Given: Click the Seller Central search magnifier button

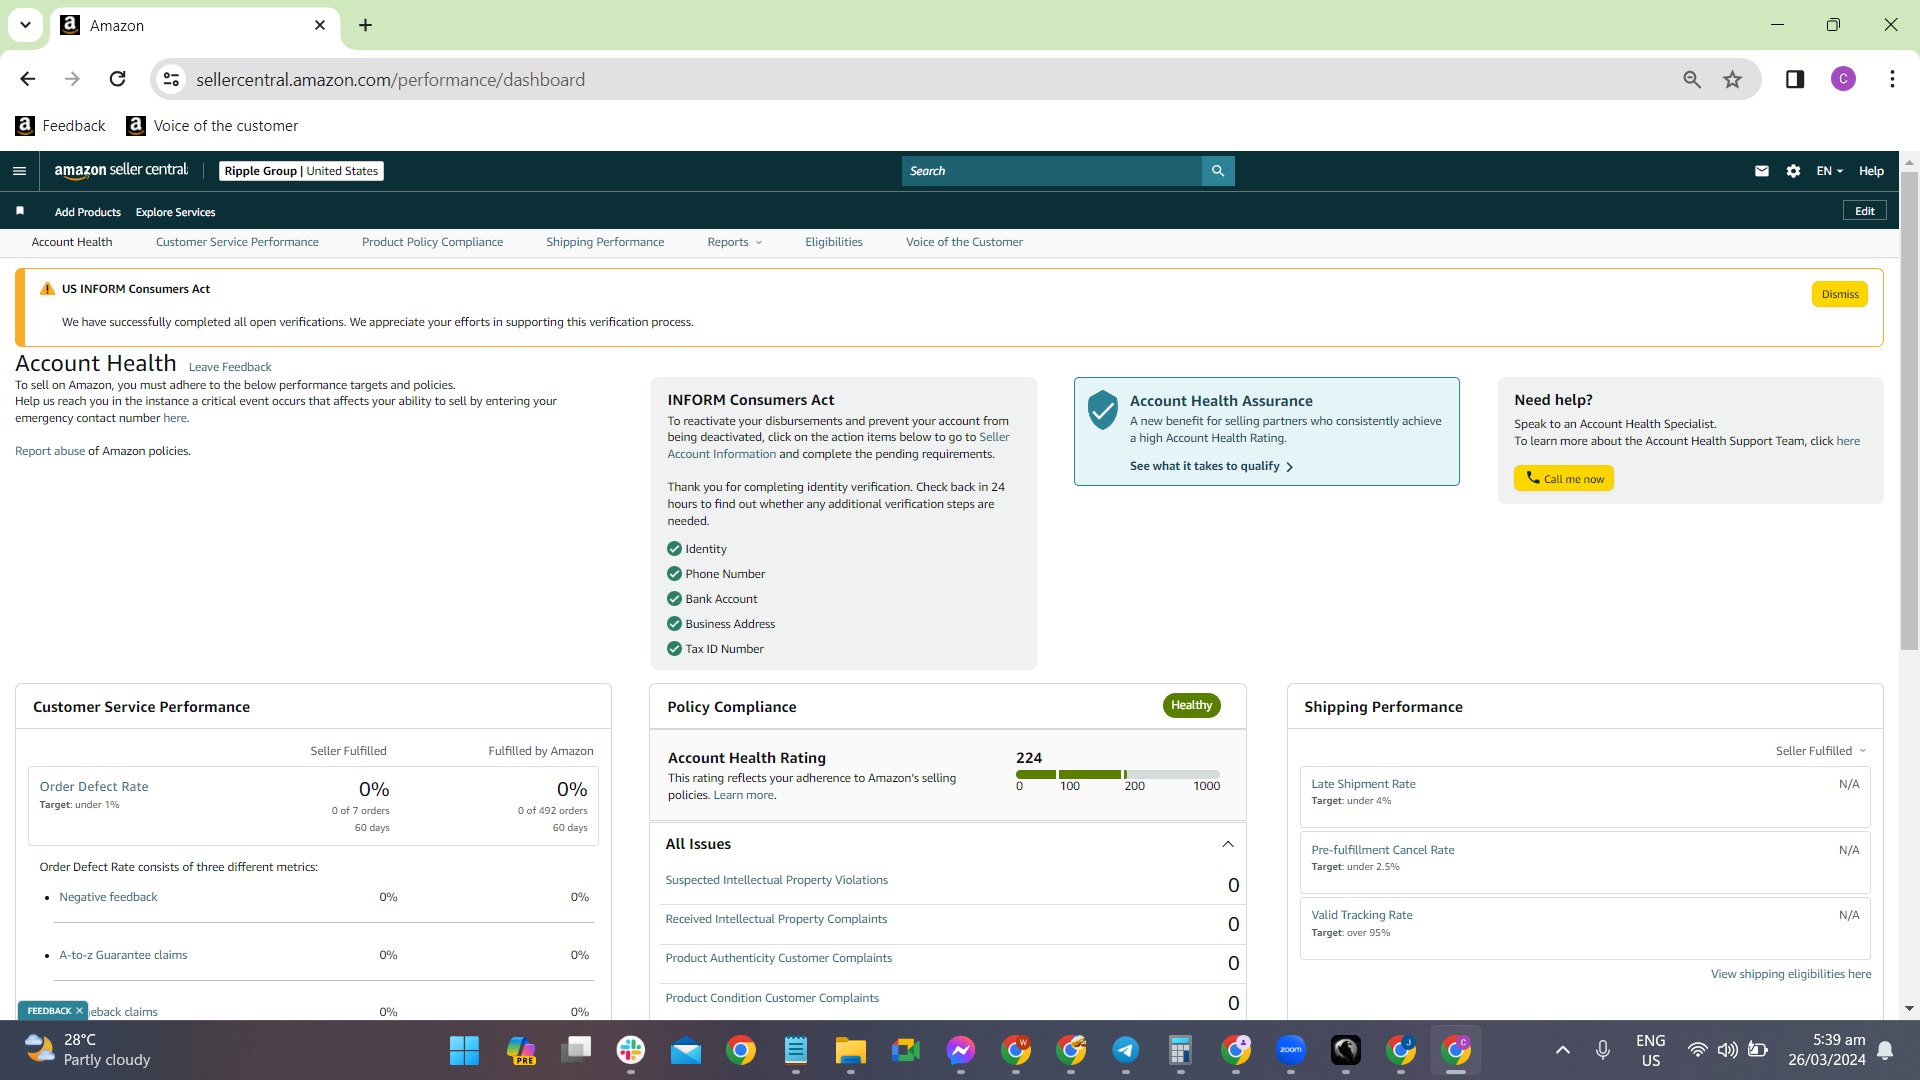Looking at the screenshot, I should pyautogui.click(x=1218, y=171).
